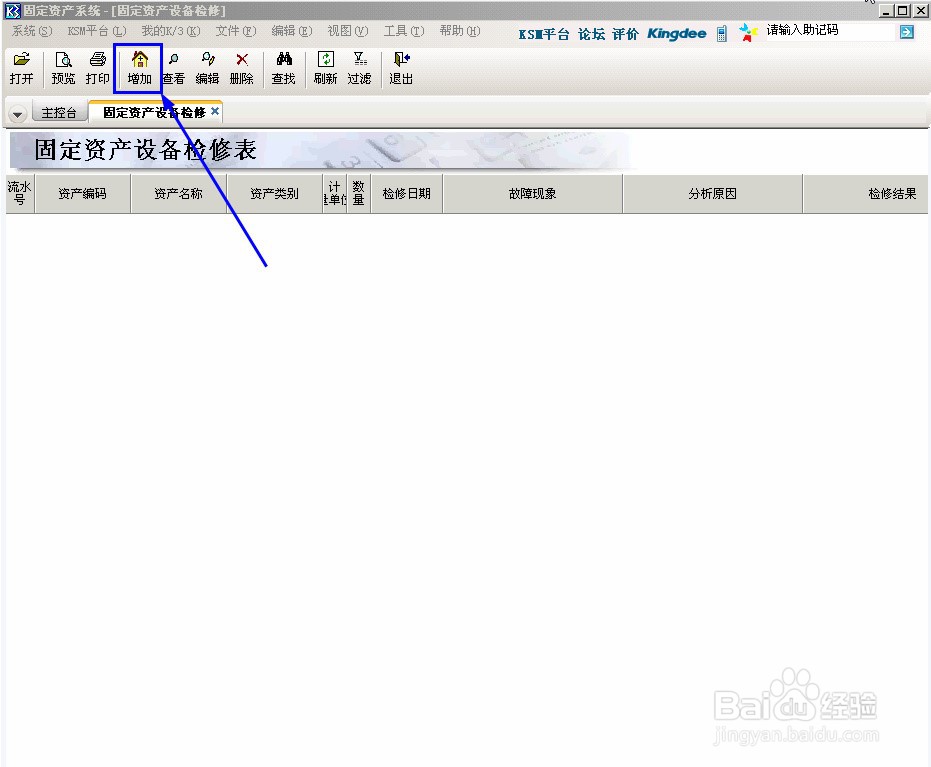
Task: Click the 编辑 edit toolbar icon
Action: click(206, 67)
